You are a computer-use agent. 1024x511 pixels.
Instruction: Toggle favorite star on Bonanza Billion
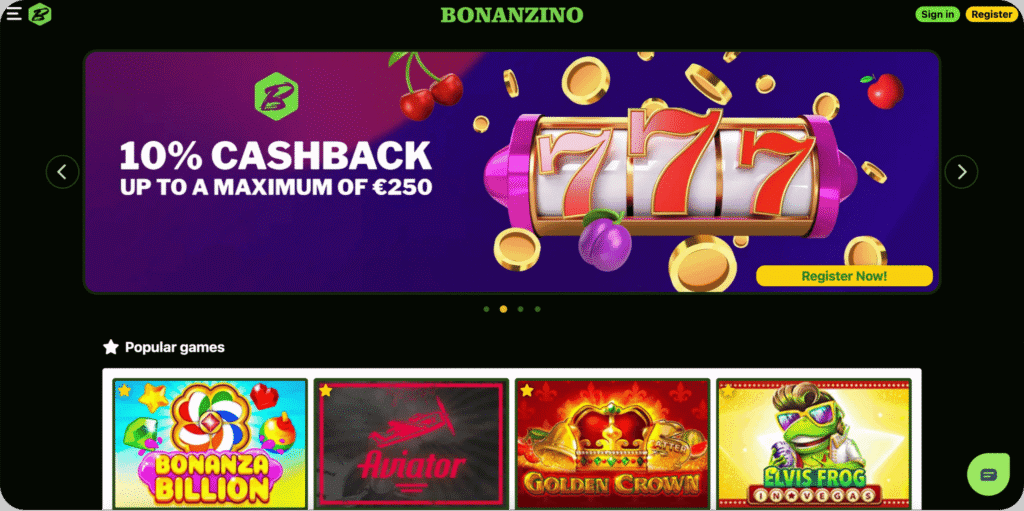[x=124, y=391]
